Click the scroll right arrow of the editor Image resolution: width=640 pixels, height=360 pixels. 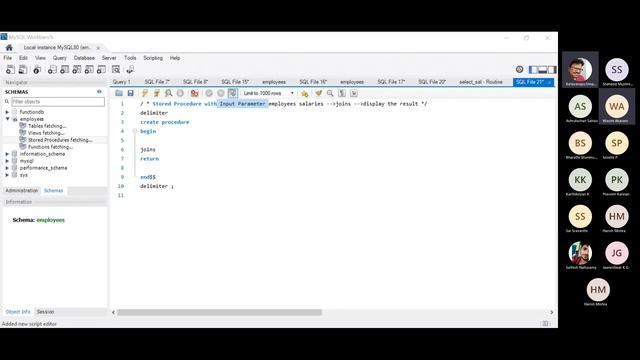click(552, 312)
